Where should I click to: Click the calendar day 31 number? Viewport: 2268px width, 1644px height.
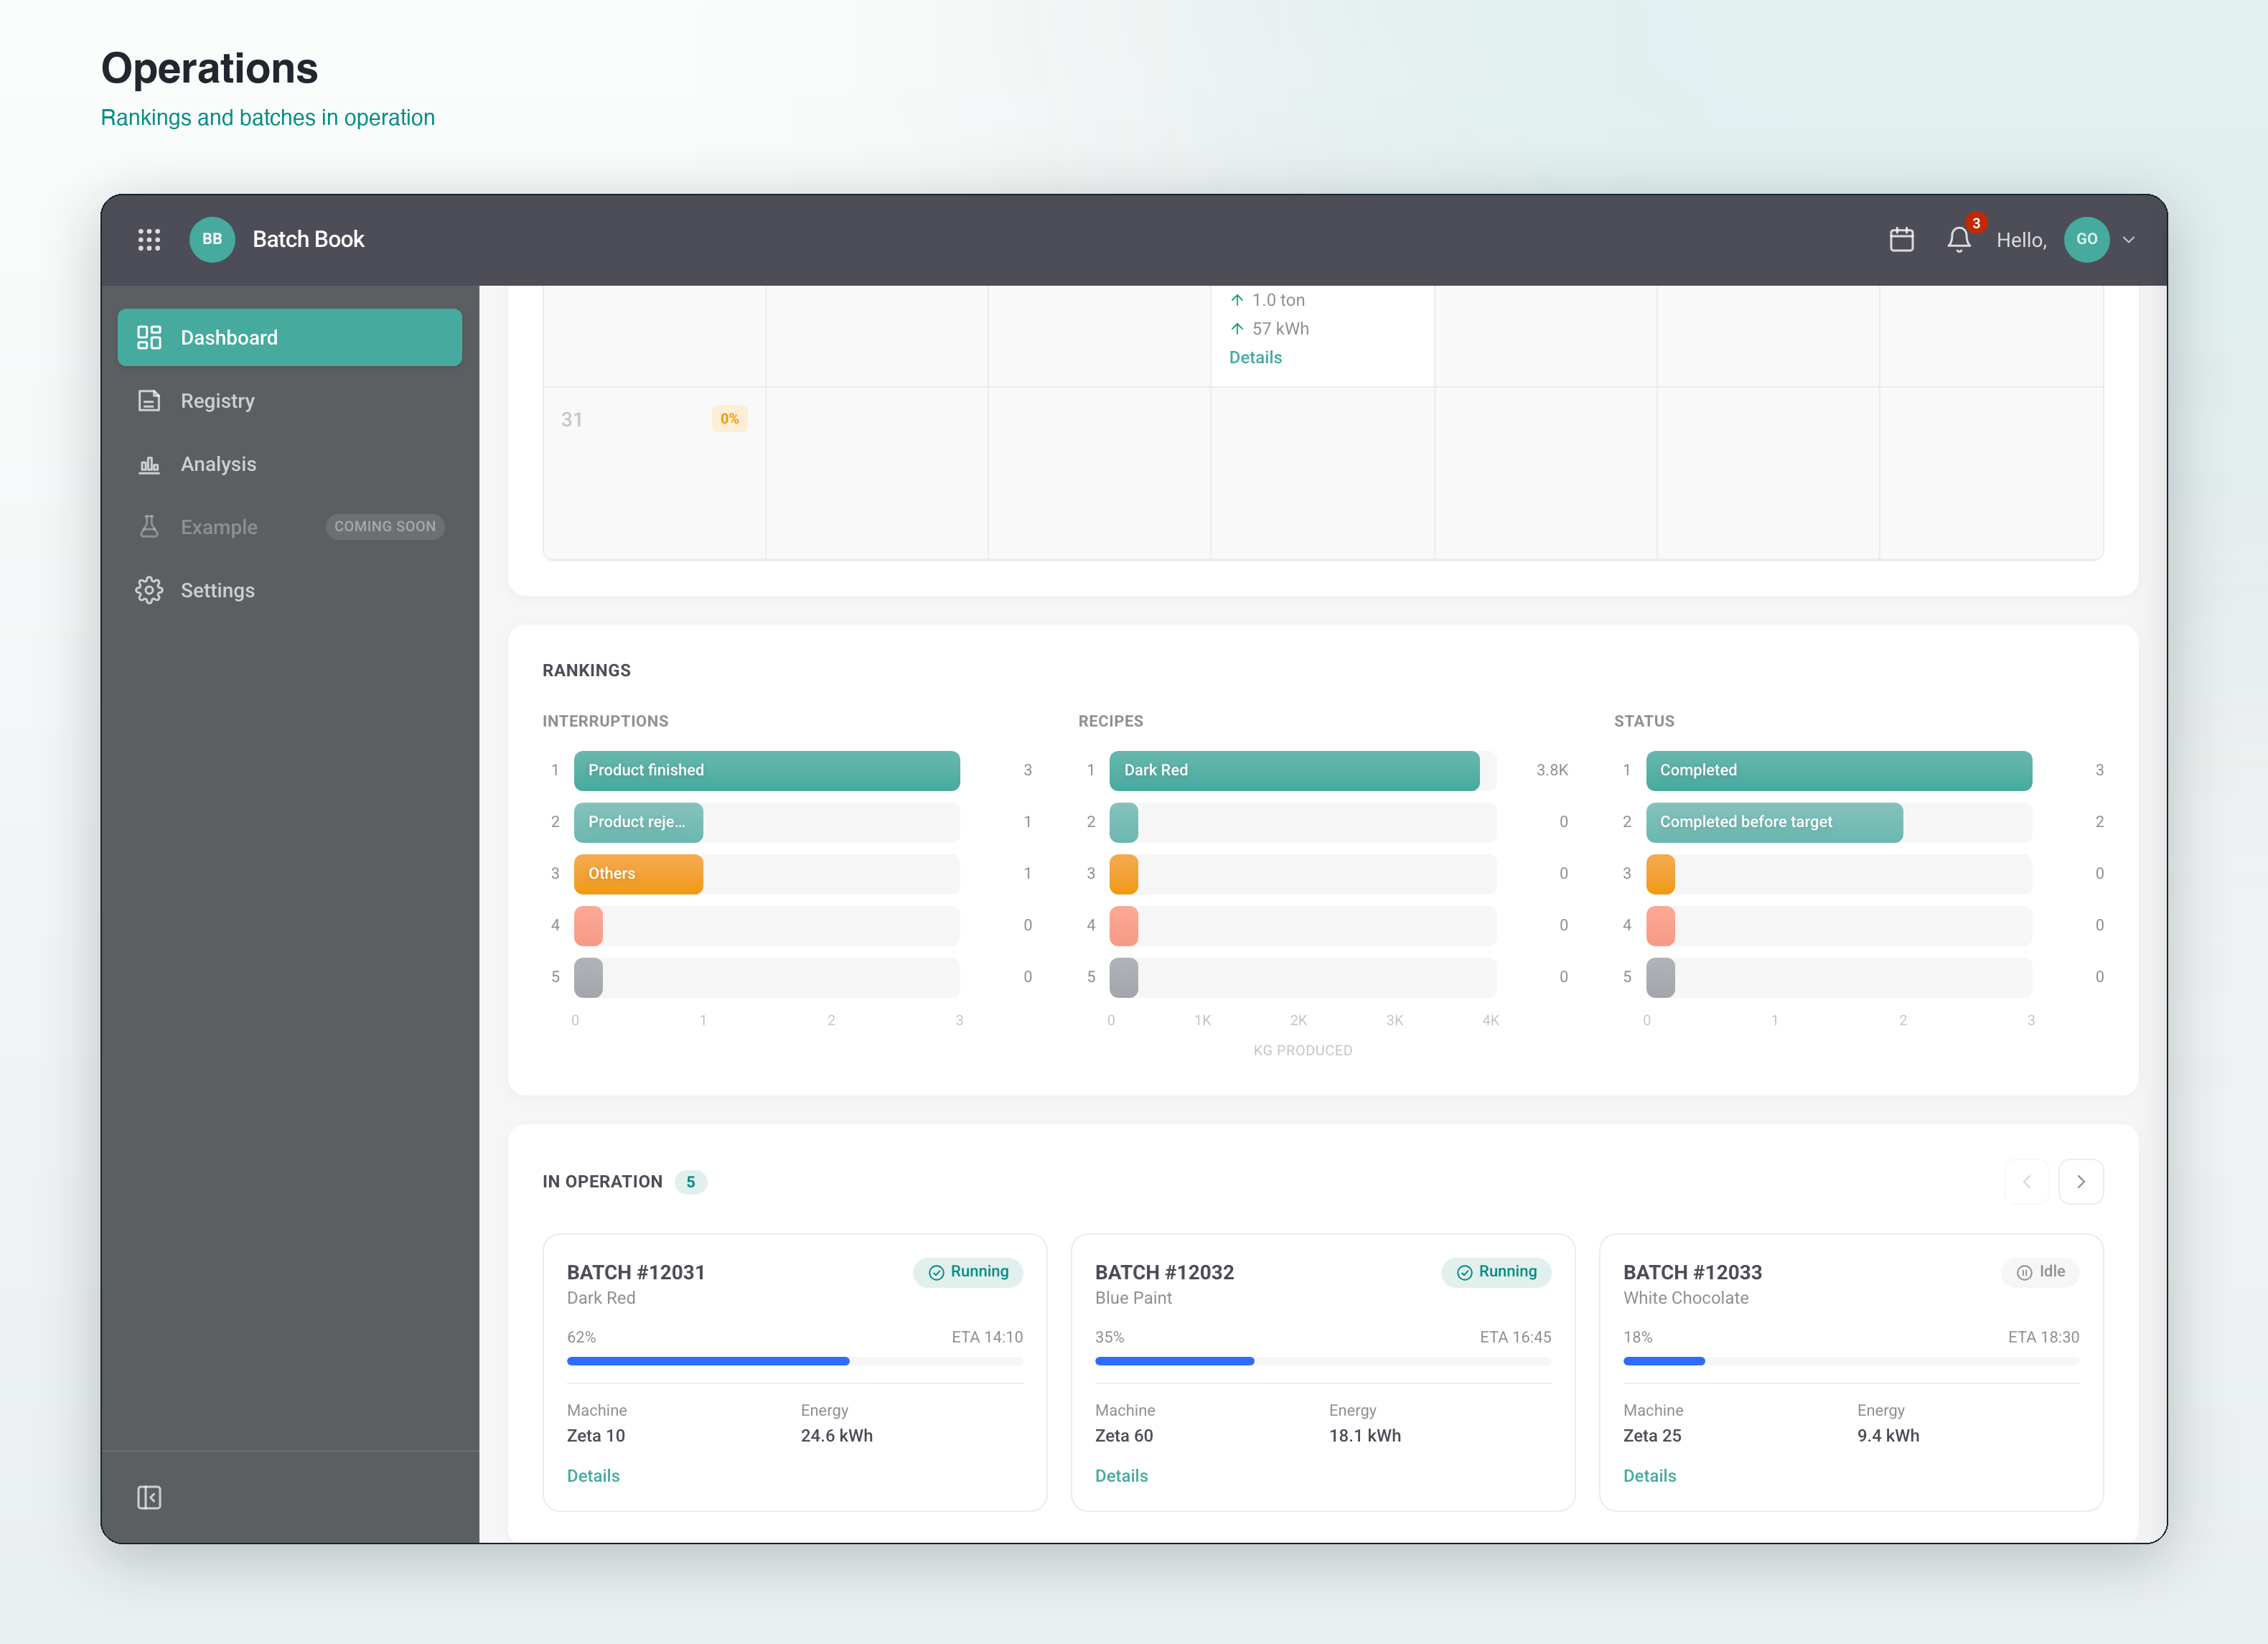(571, 420)
